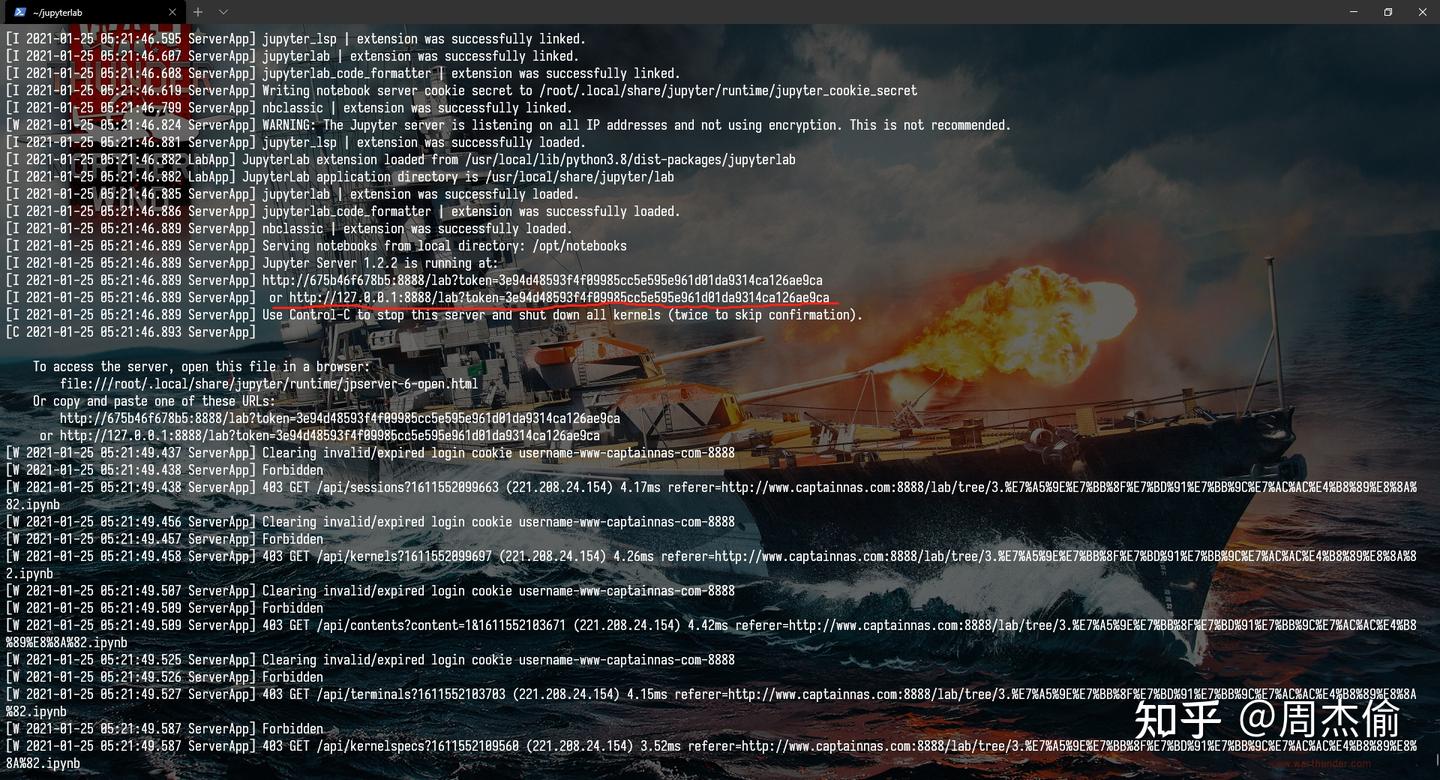Click the PowerShell icon on the jupyterlab tab
1440x780 pixels.
(20, 12)
